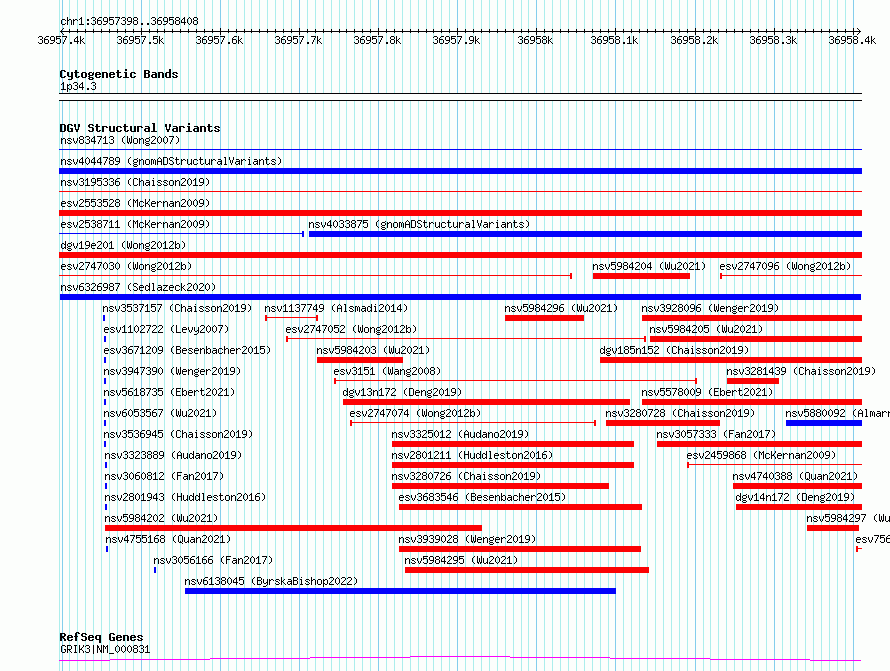Viewport: 890px width, 671px height.
Task: Select variant esv2553528 (McKernan2009)
Action: click(x=135, y=203)
